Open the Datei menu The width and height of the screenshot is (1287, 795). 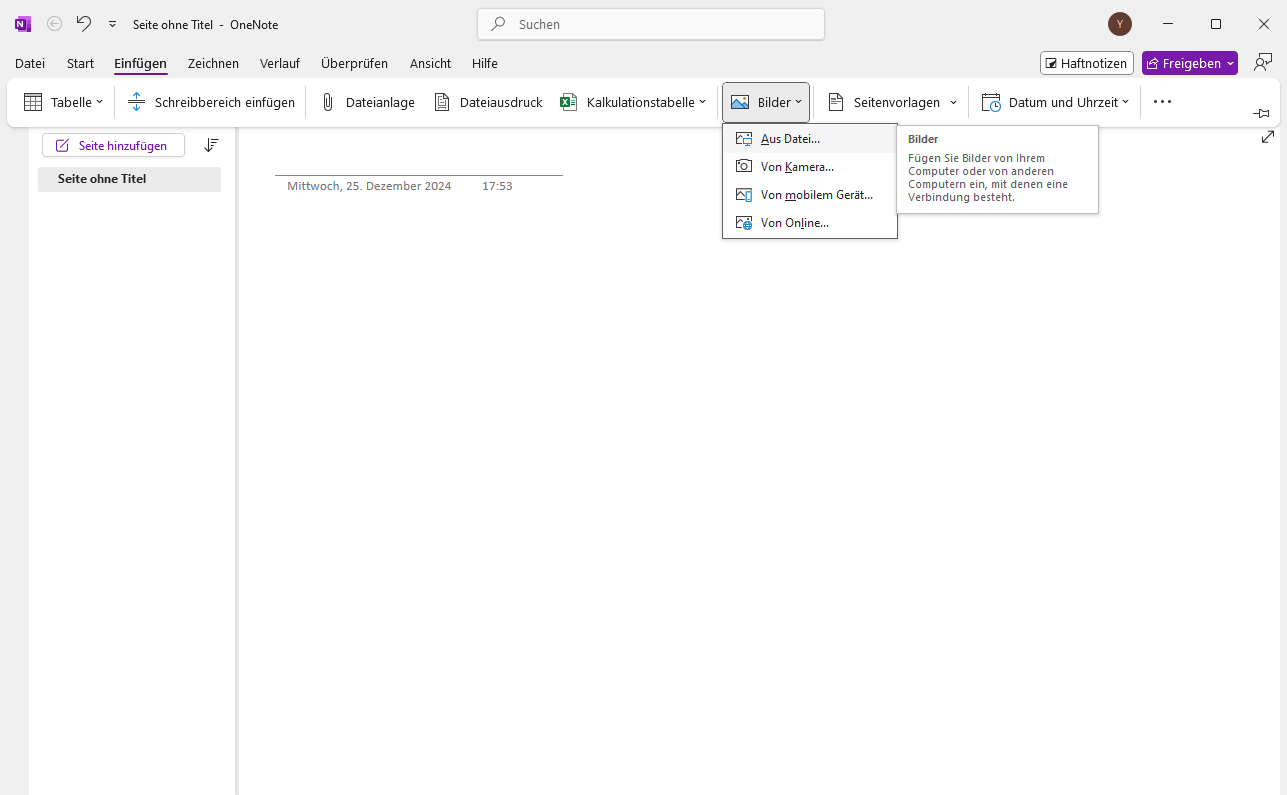coord(30,63)
